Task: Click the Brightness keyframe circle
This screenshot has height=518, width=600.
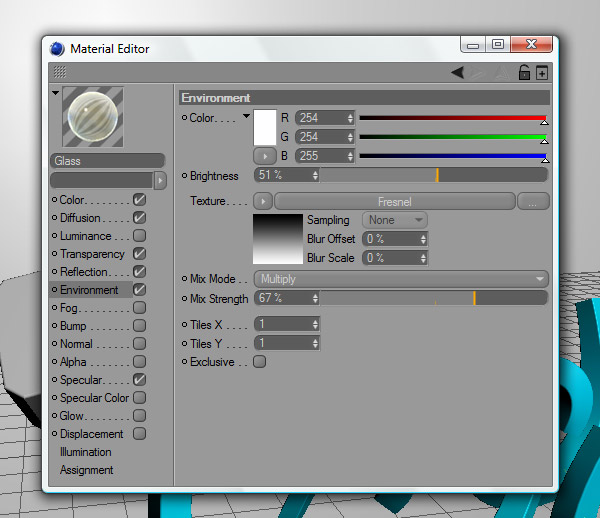Action: point(184,176)
